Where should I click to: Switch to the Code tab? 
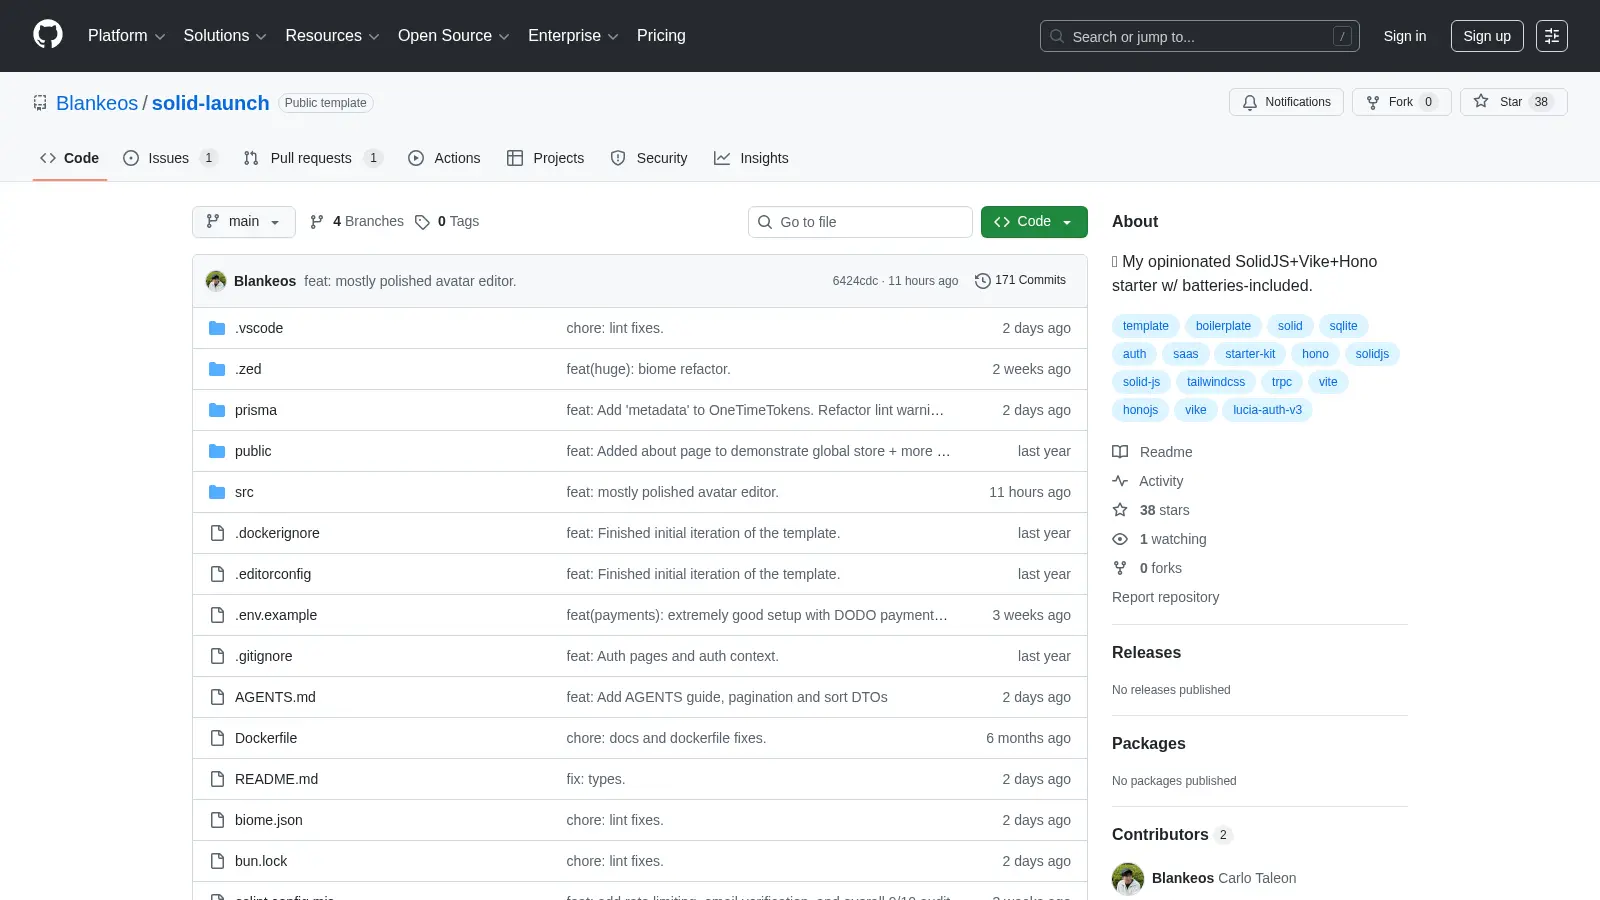point(70,158)
